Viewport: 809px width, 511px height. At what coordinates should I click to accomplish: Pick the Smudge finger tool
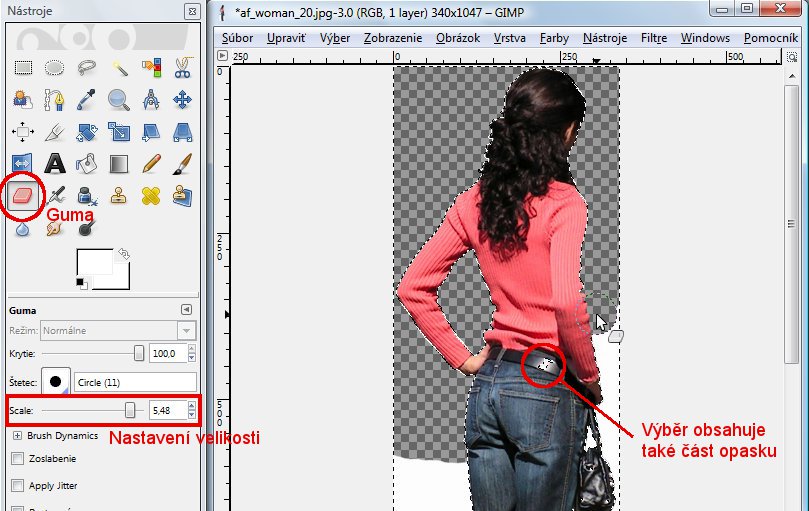click(x=54, y=228)
